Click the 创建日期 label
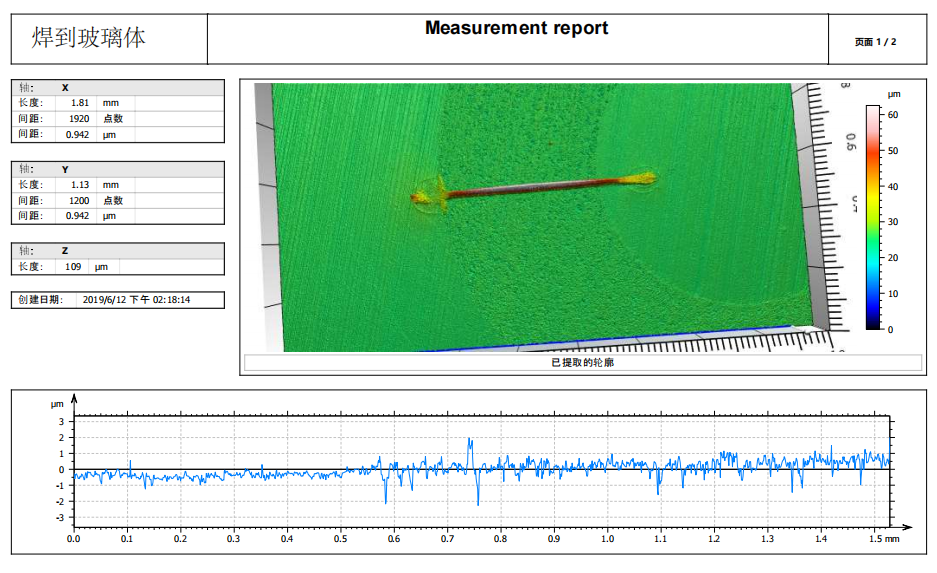 40,300
